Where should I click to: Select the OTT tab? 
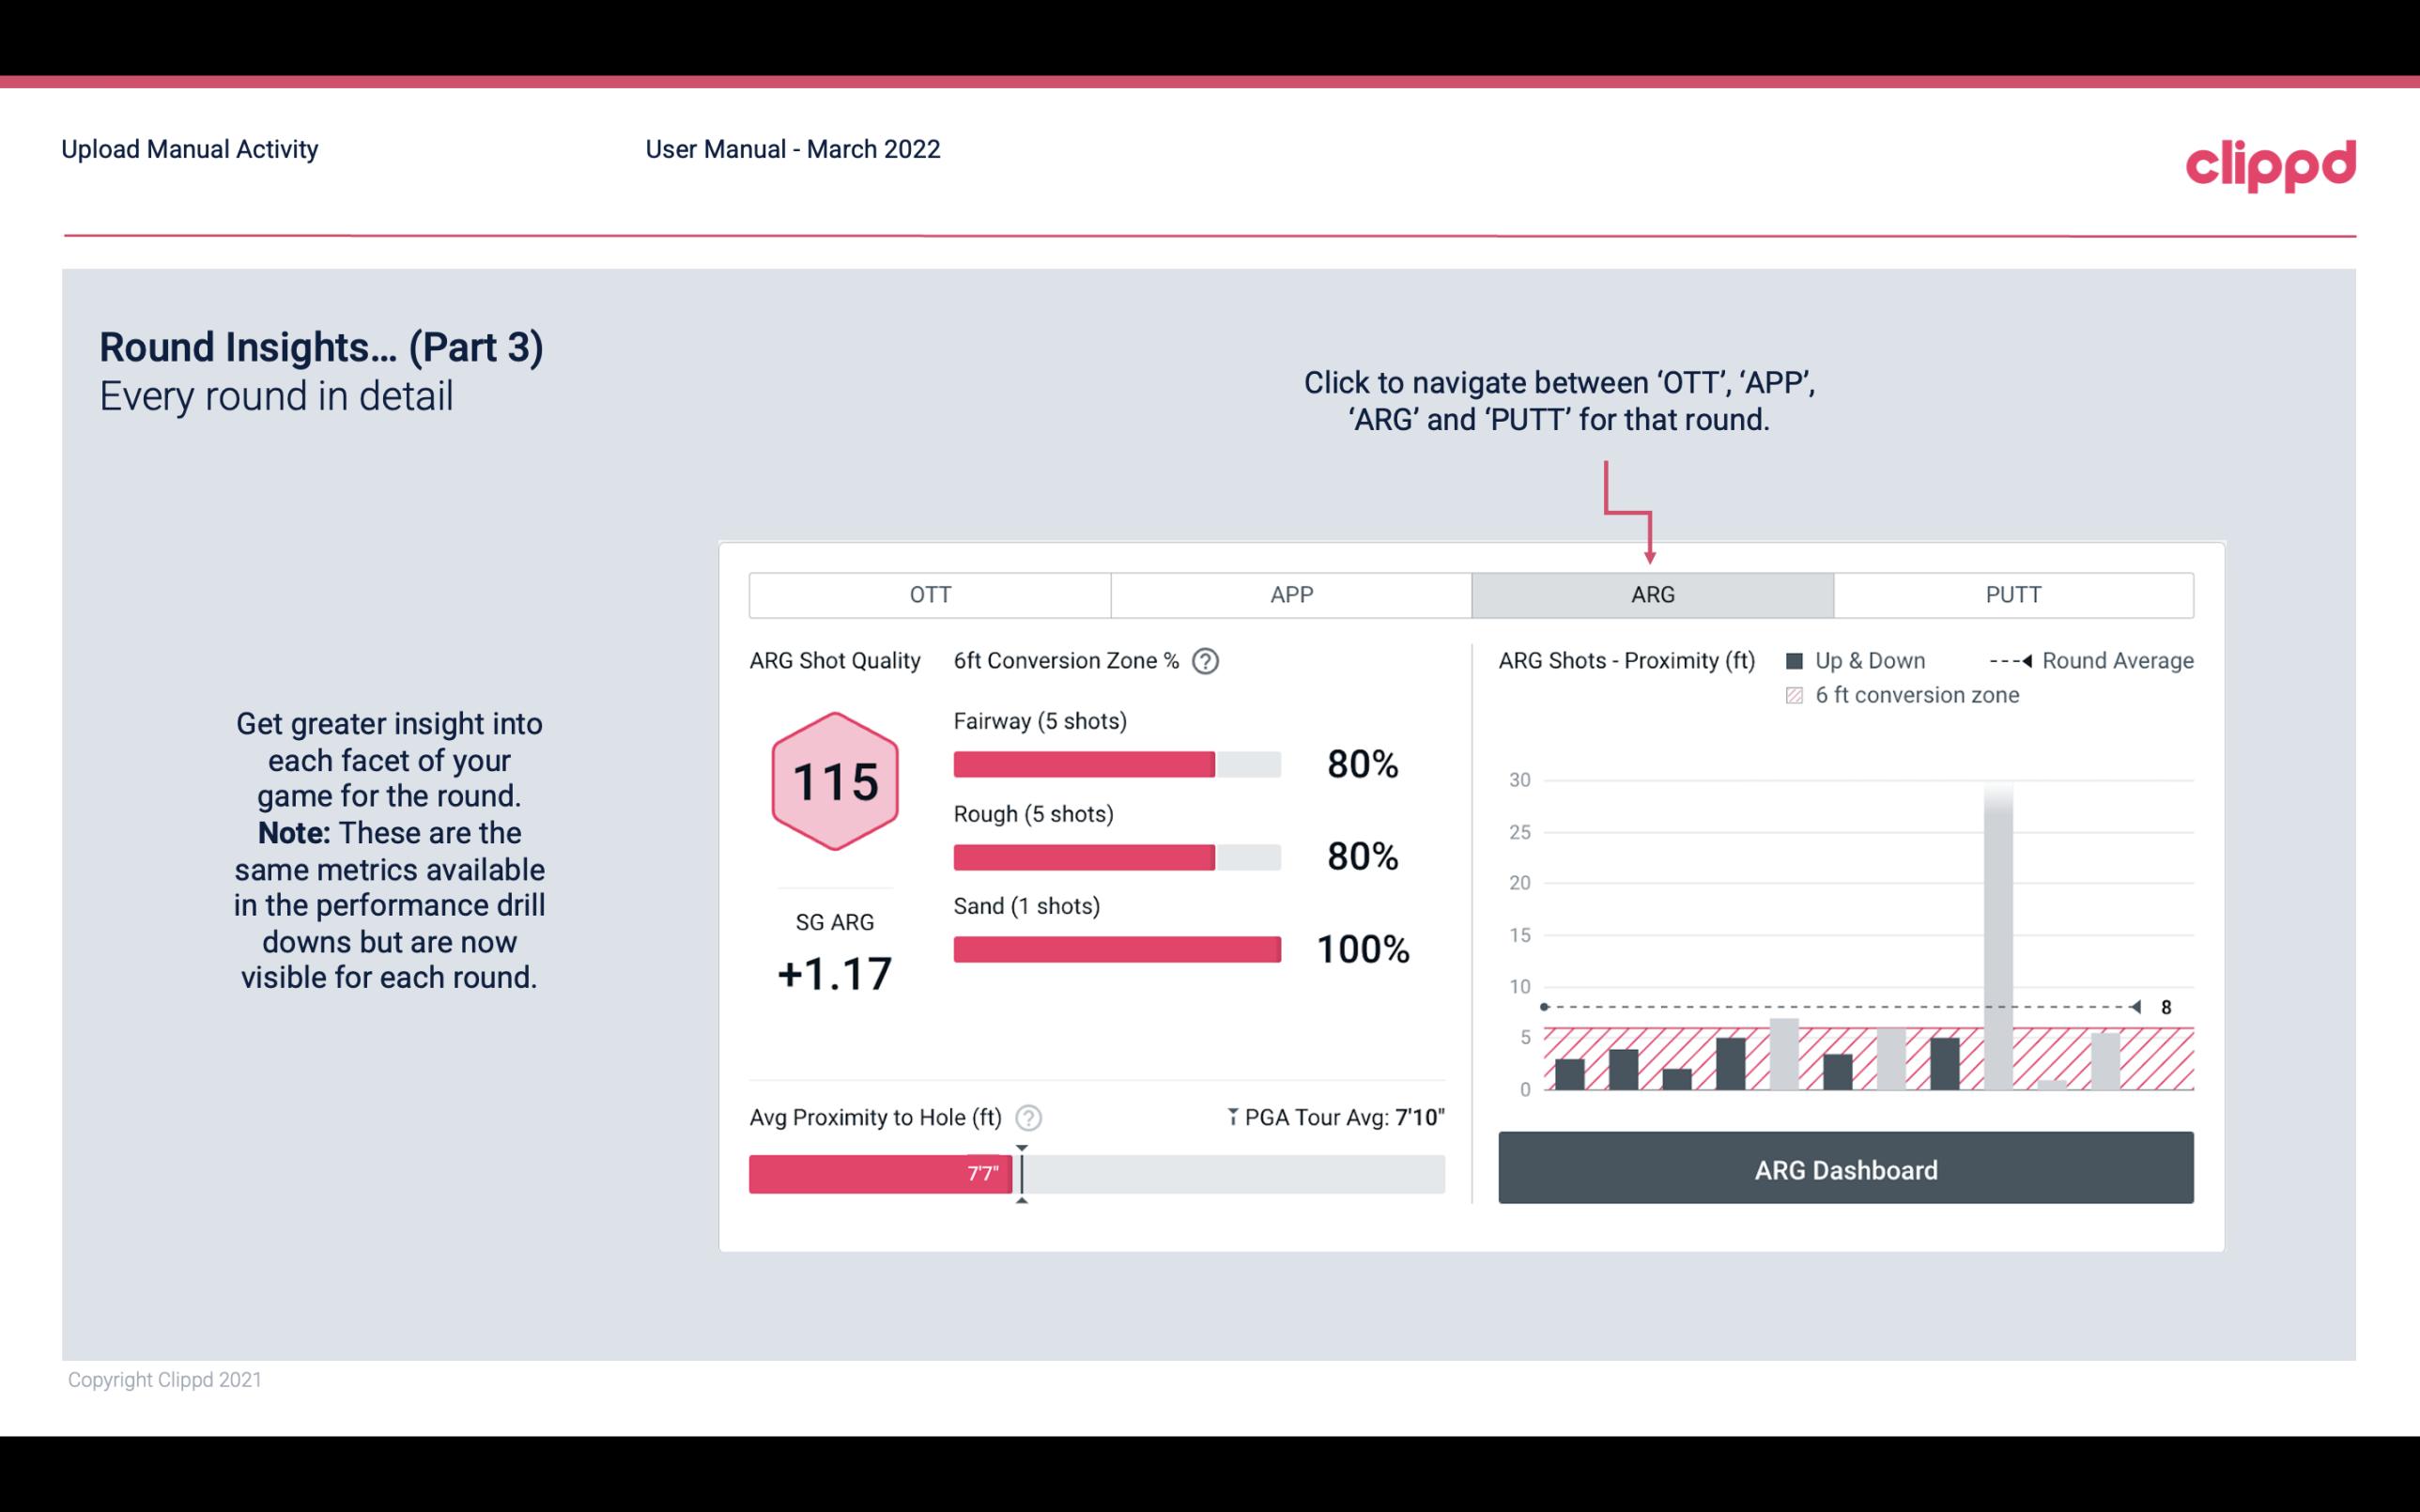pos(930,595)
